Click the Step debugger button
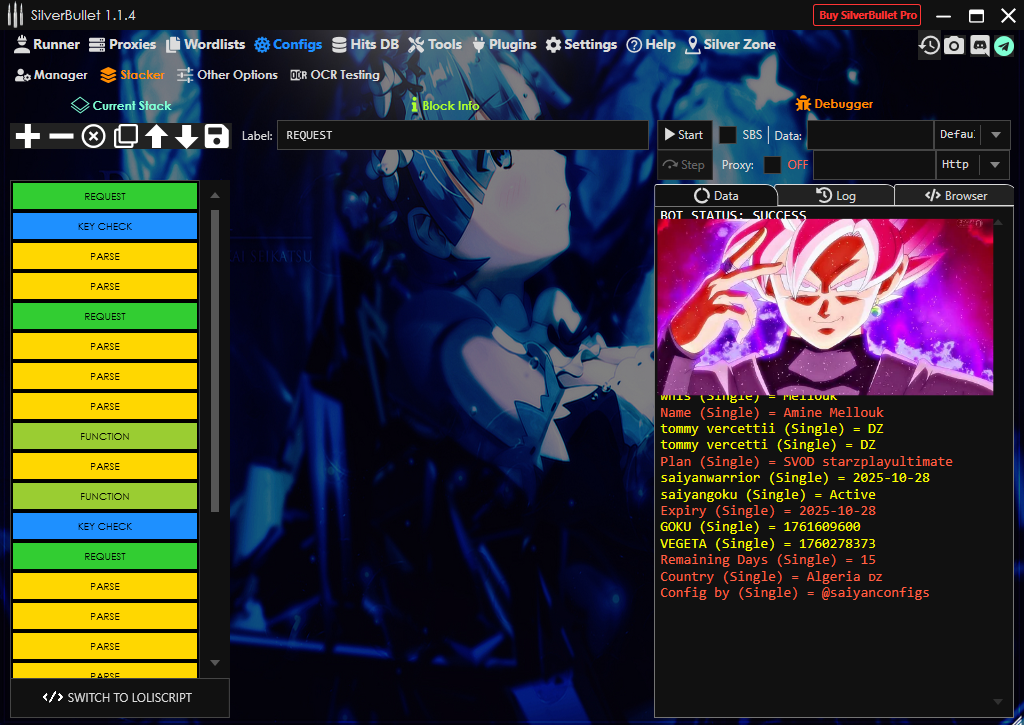This screenshot has height=725, width=1024. tap(684, 165)
